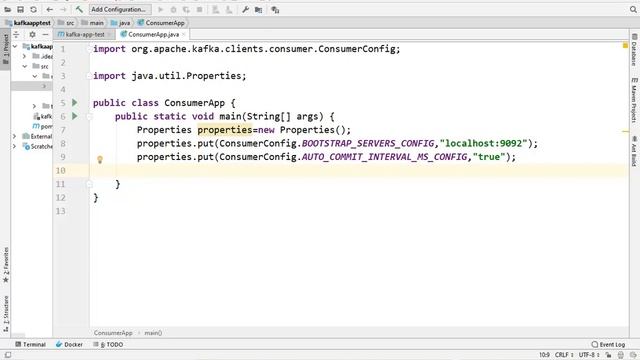
Task: Open the Favorites side tool window
Action: click(x=5, y=265)
